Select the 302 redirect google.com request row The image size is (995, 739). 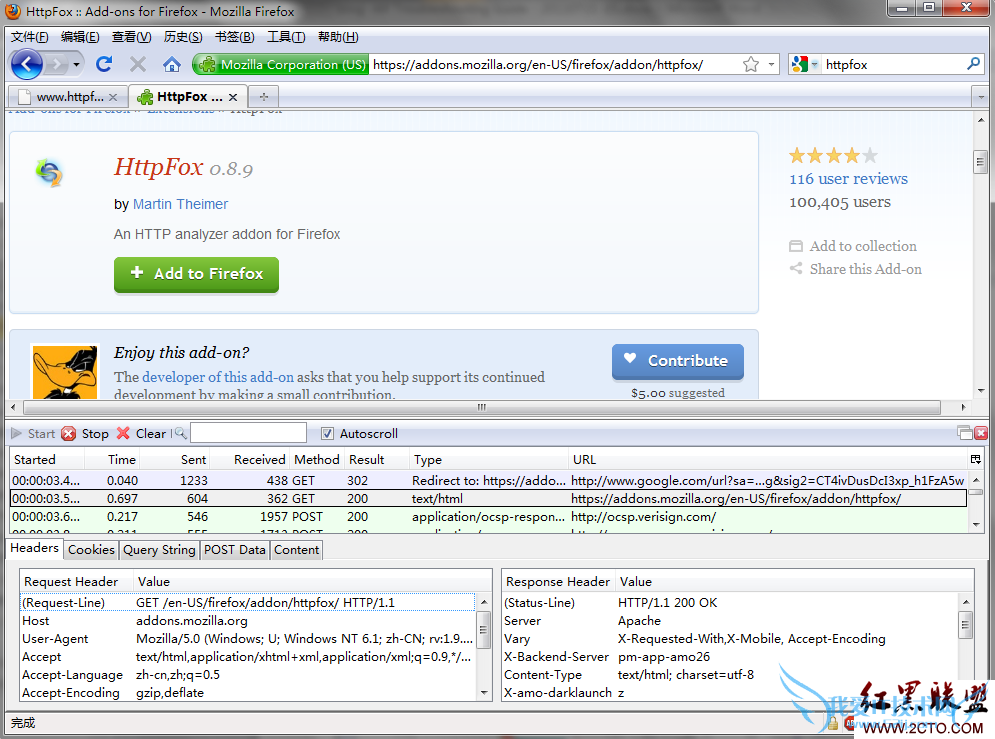(489, 481)
